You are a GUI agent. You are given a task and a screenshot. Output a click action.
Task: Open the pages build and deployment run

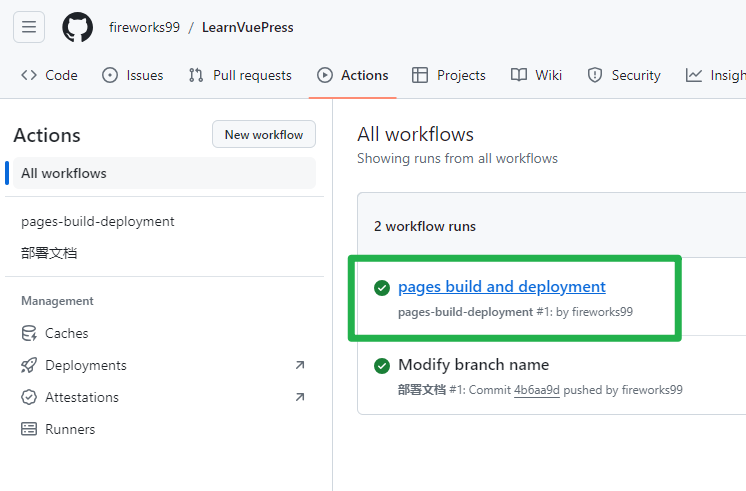point(501,287)
